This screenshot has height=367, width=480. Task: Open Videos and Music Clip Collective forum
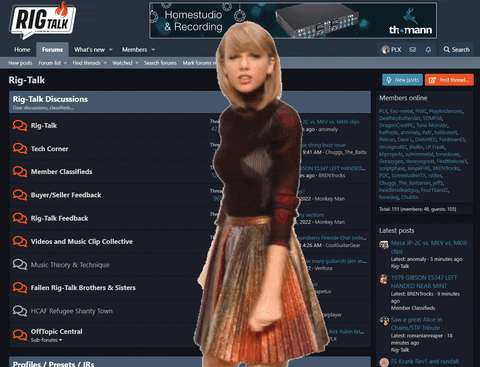tap(82, 241)
